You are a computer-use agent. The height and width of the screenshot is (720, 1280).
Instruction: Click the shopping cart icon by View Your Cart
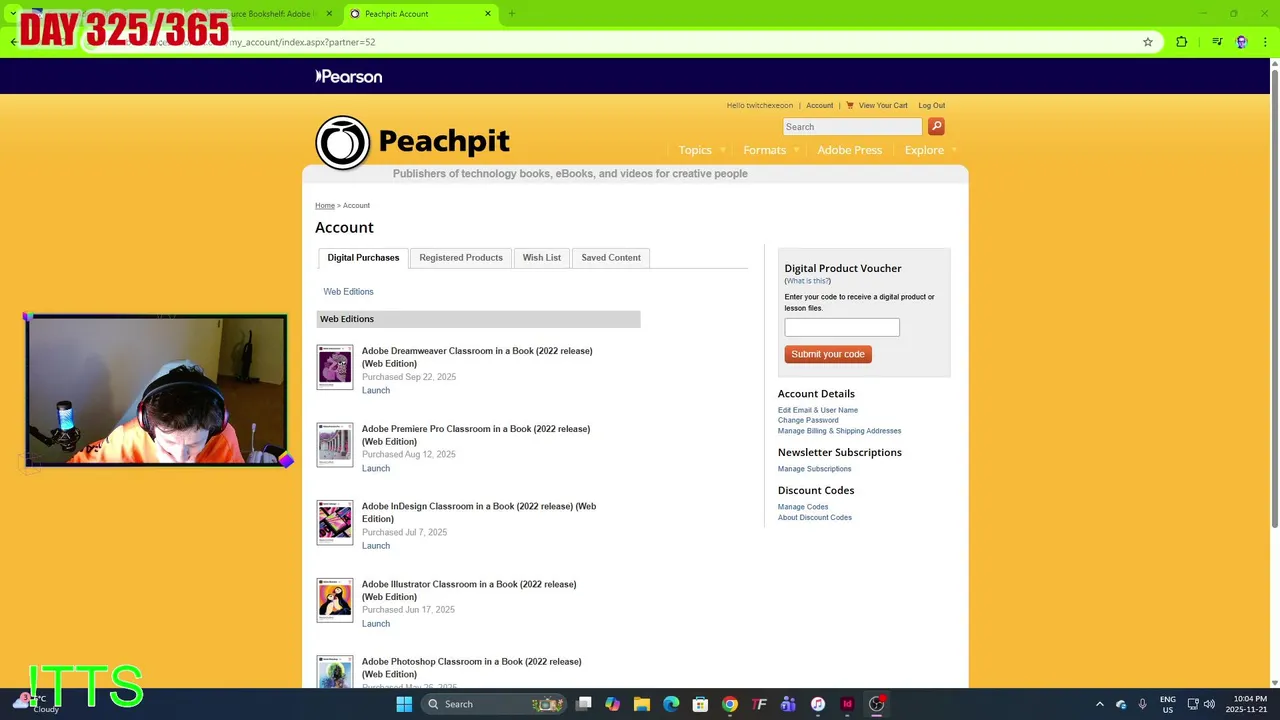850,105
